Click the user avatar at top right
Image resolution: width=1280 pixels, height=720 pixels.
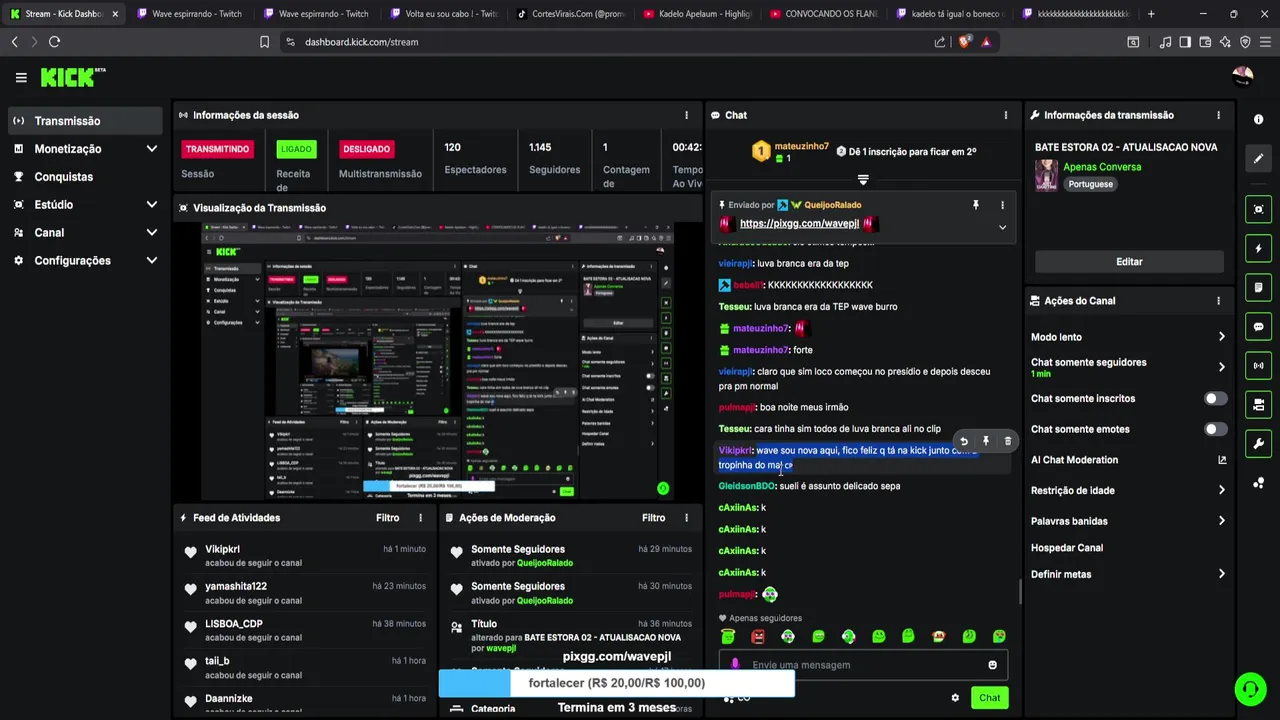point(1243,77)
